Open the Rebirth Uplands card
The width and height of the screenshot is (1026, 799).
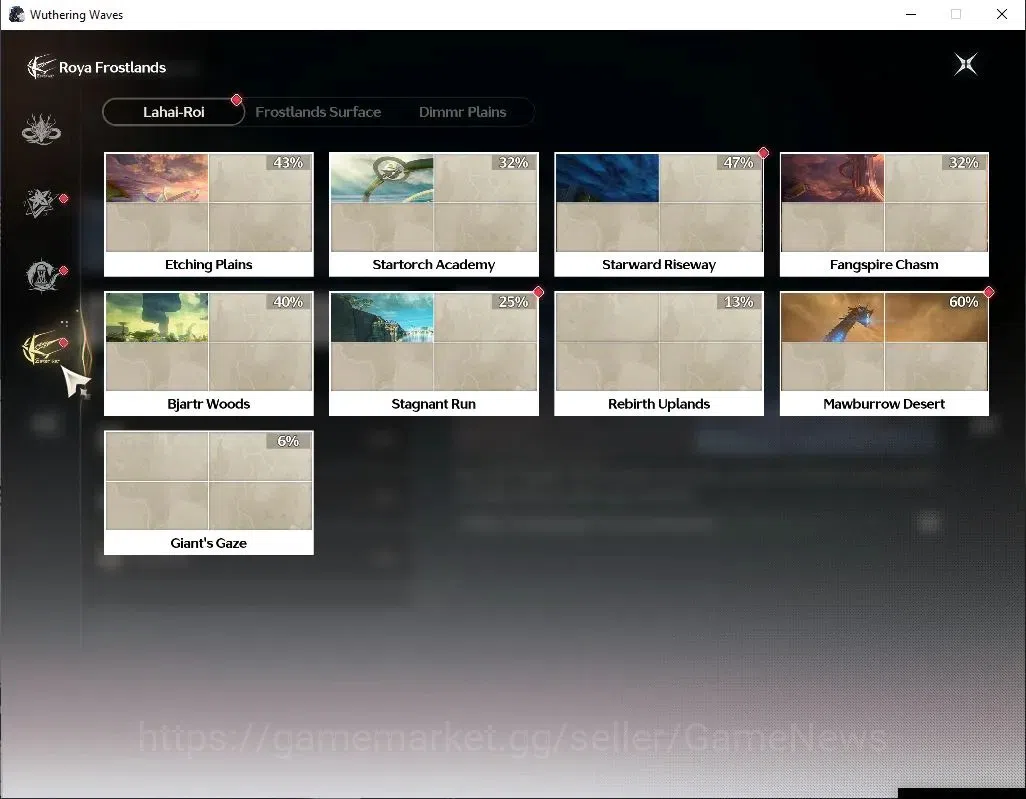click(x=659, y=353)
